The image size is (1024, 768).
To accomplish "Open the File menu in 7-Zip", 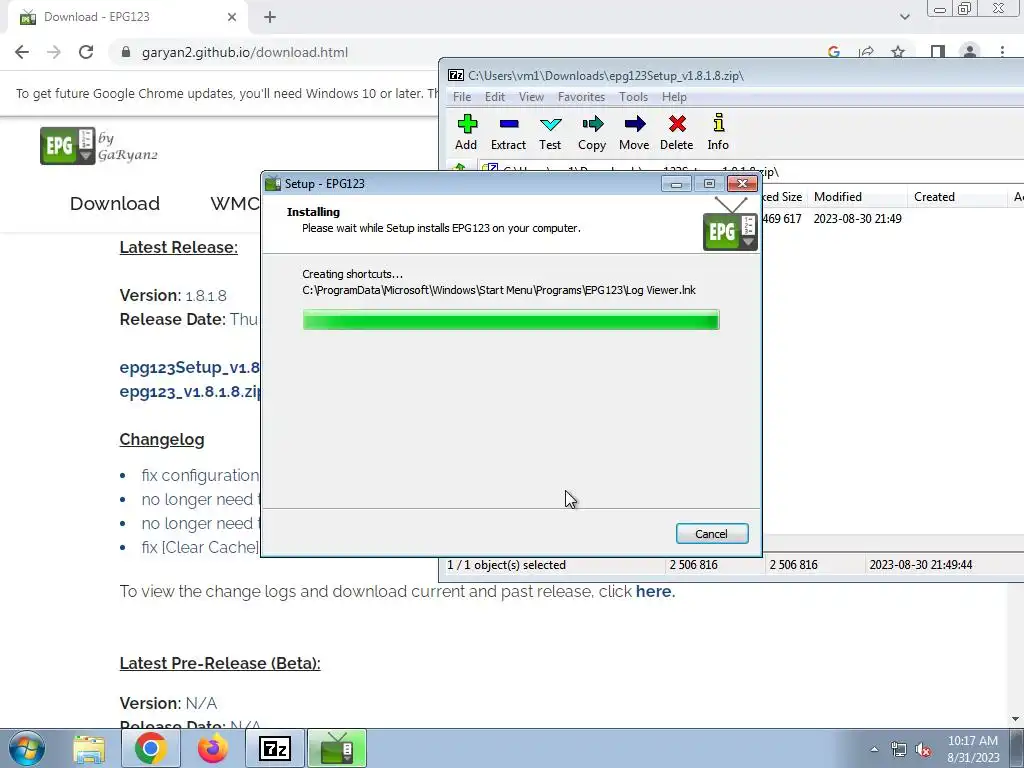I will coord(462,97).
